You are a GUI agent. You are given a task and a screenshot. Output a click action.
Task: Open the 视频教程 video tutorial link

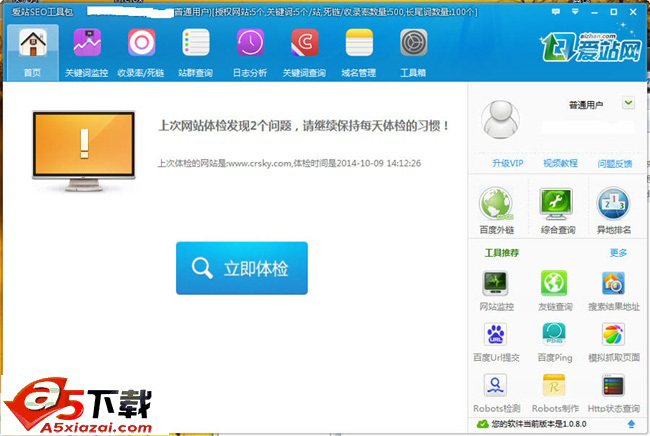560,163
